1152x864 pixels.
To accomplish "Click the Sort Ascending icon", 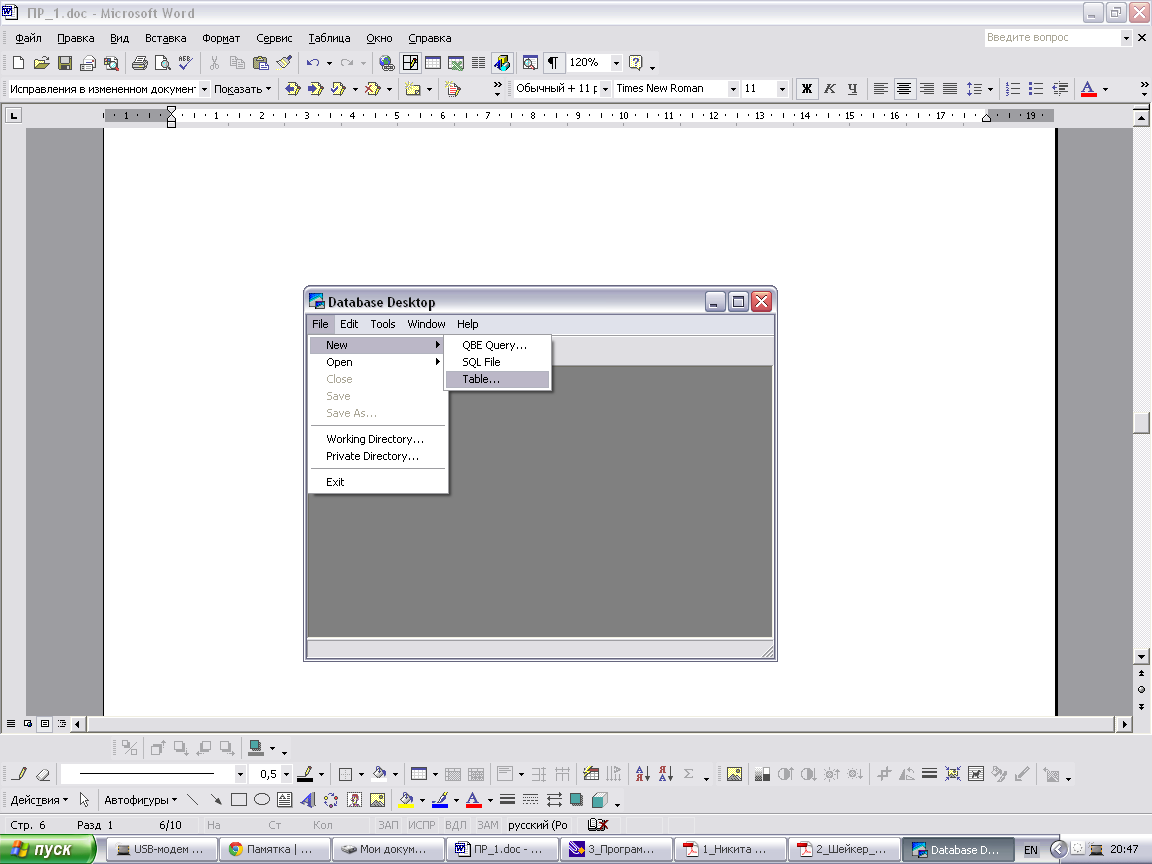I will [x=643, y=774].
